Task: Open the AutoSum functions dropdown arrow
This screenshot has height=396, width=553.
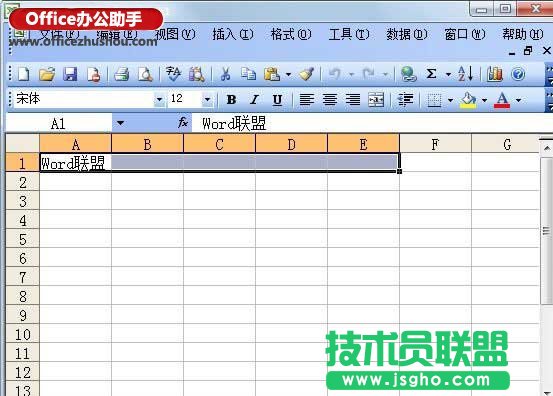Action: pos(448,74)
